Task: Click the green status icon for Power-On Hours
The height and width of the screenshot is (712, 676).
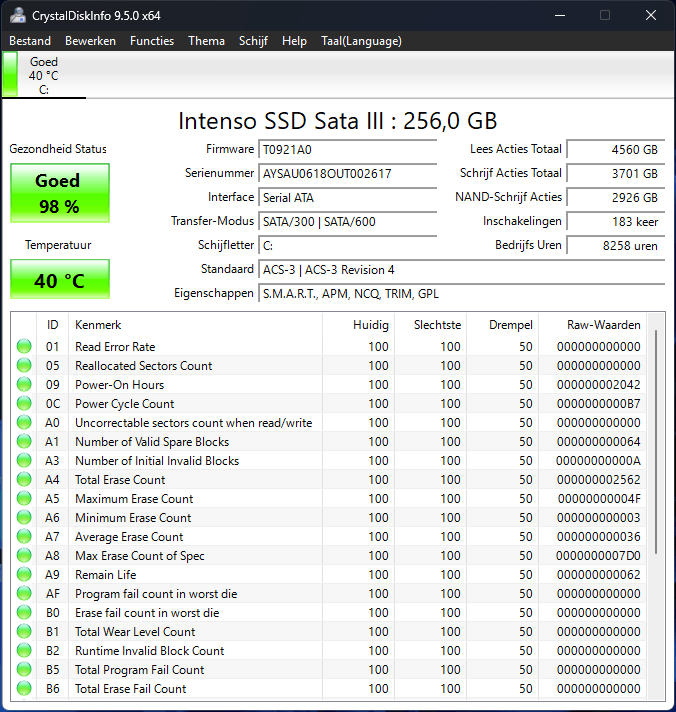Action: pyautogui.click(x=24, y=385)
